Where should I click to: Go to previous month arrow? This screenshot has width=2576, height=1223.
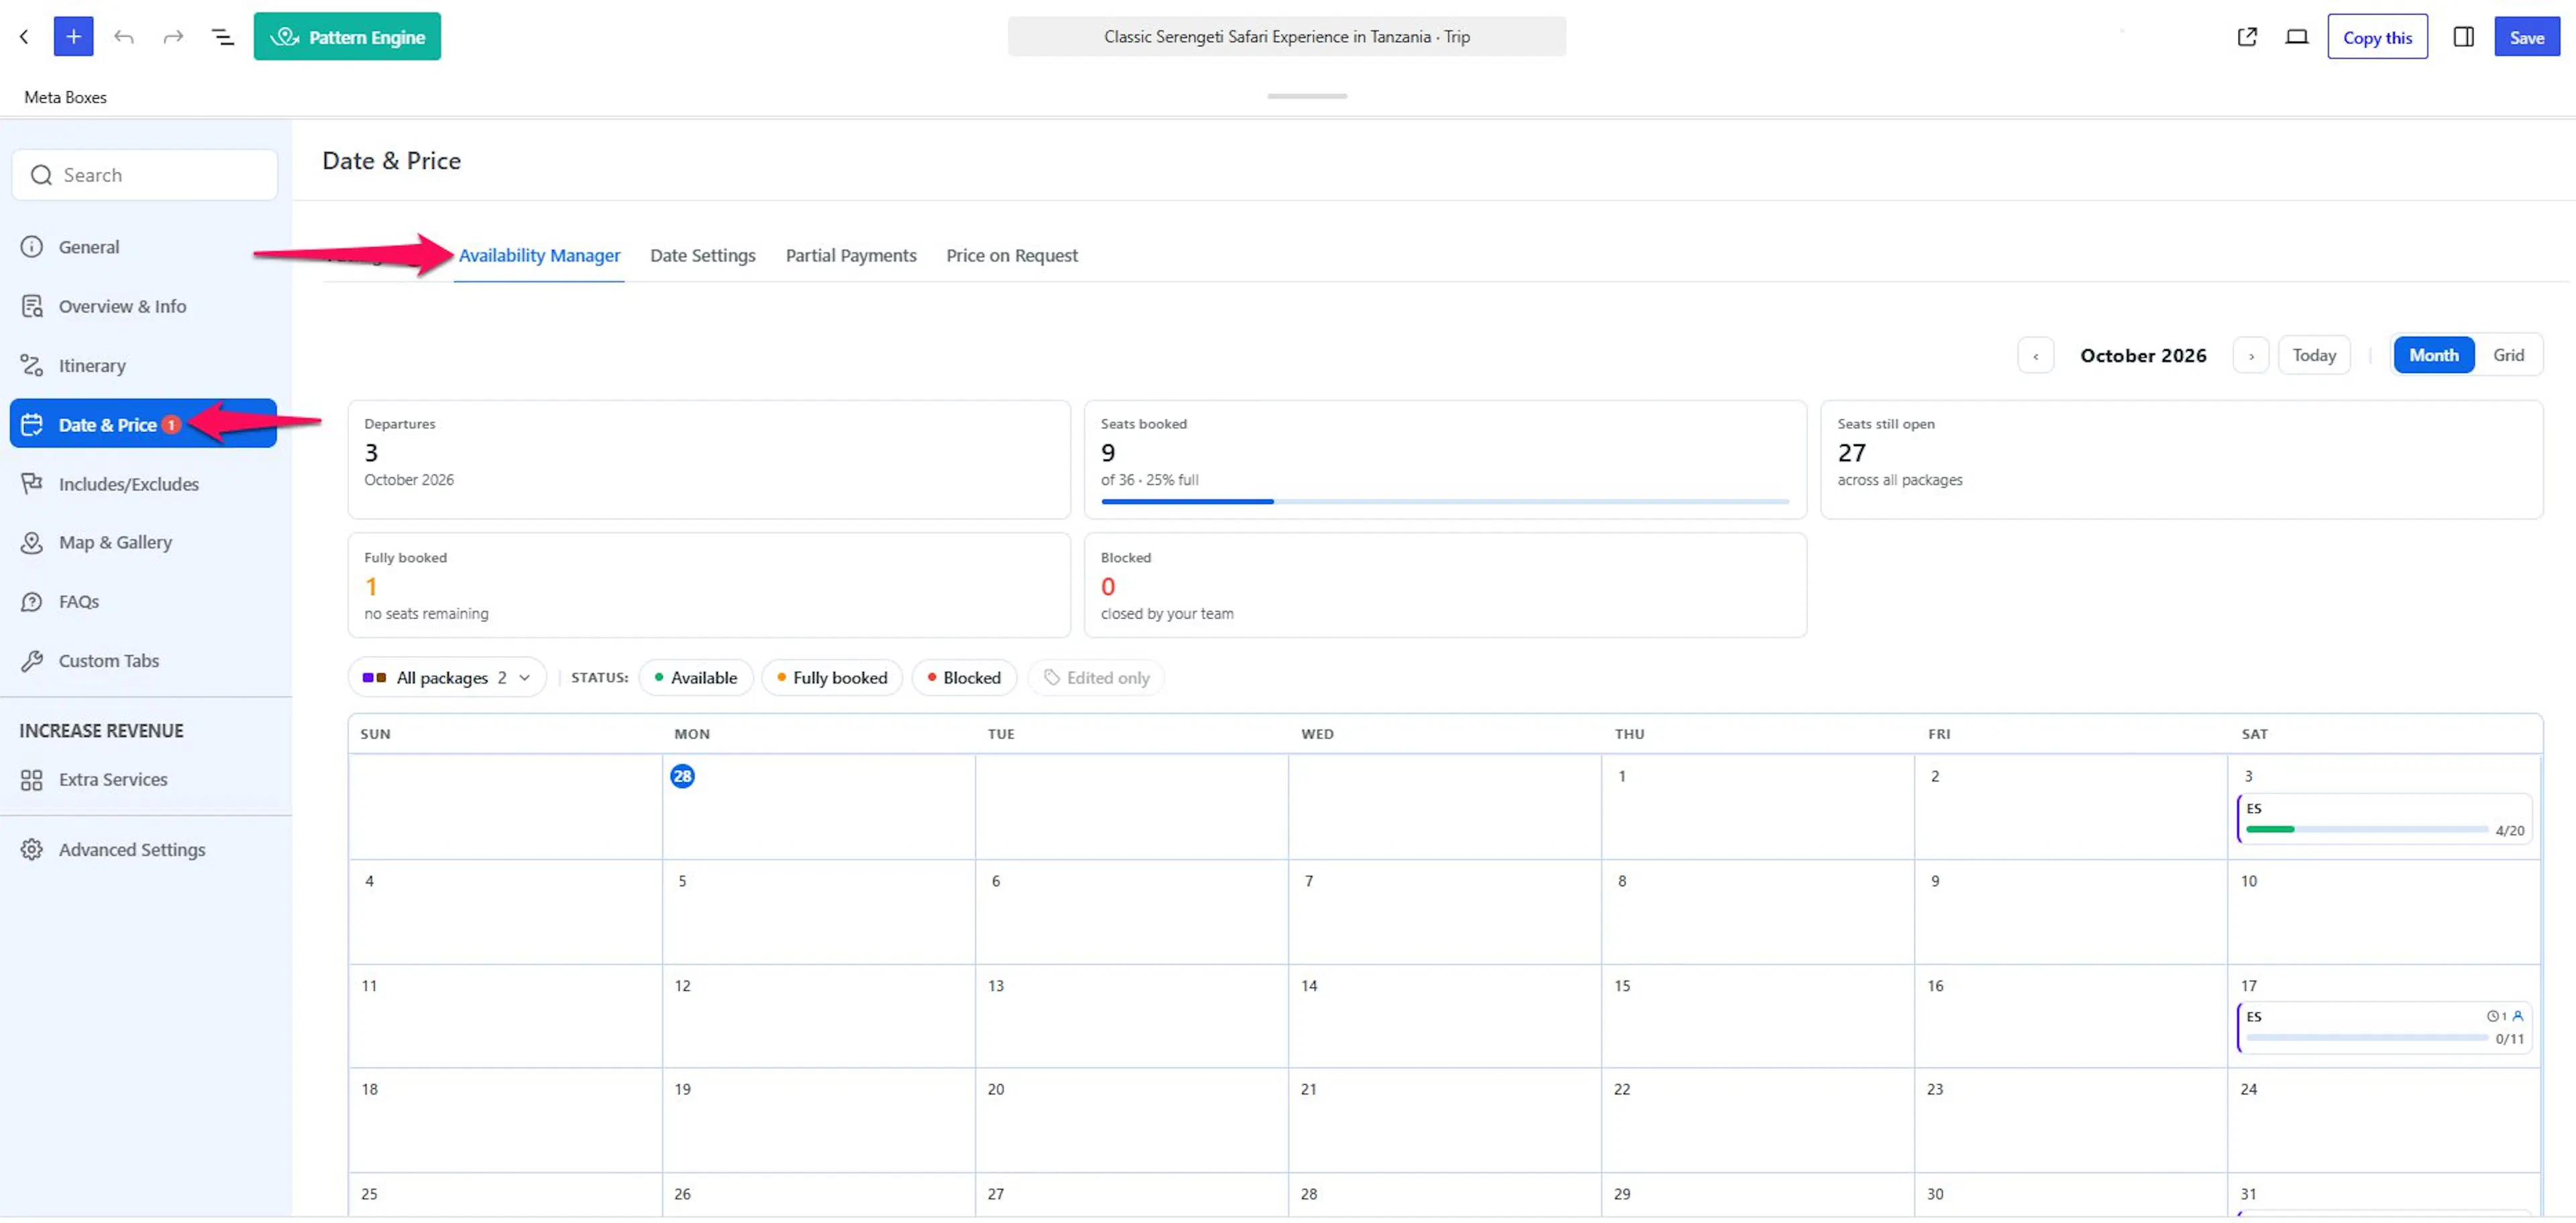tap(2035, 355)
